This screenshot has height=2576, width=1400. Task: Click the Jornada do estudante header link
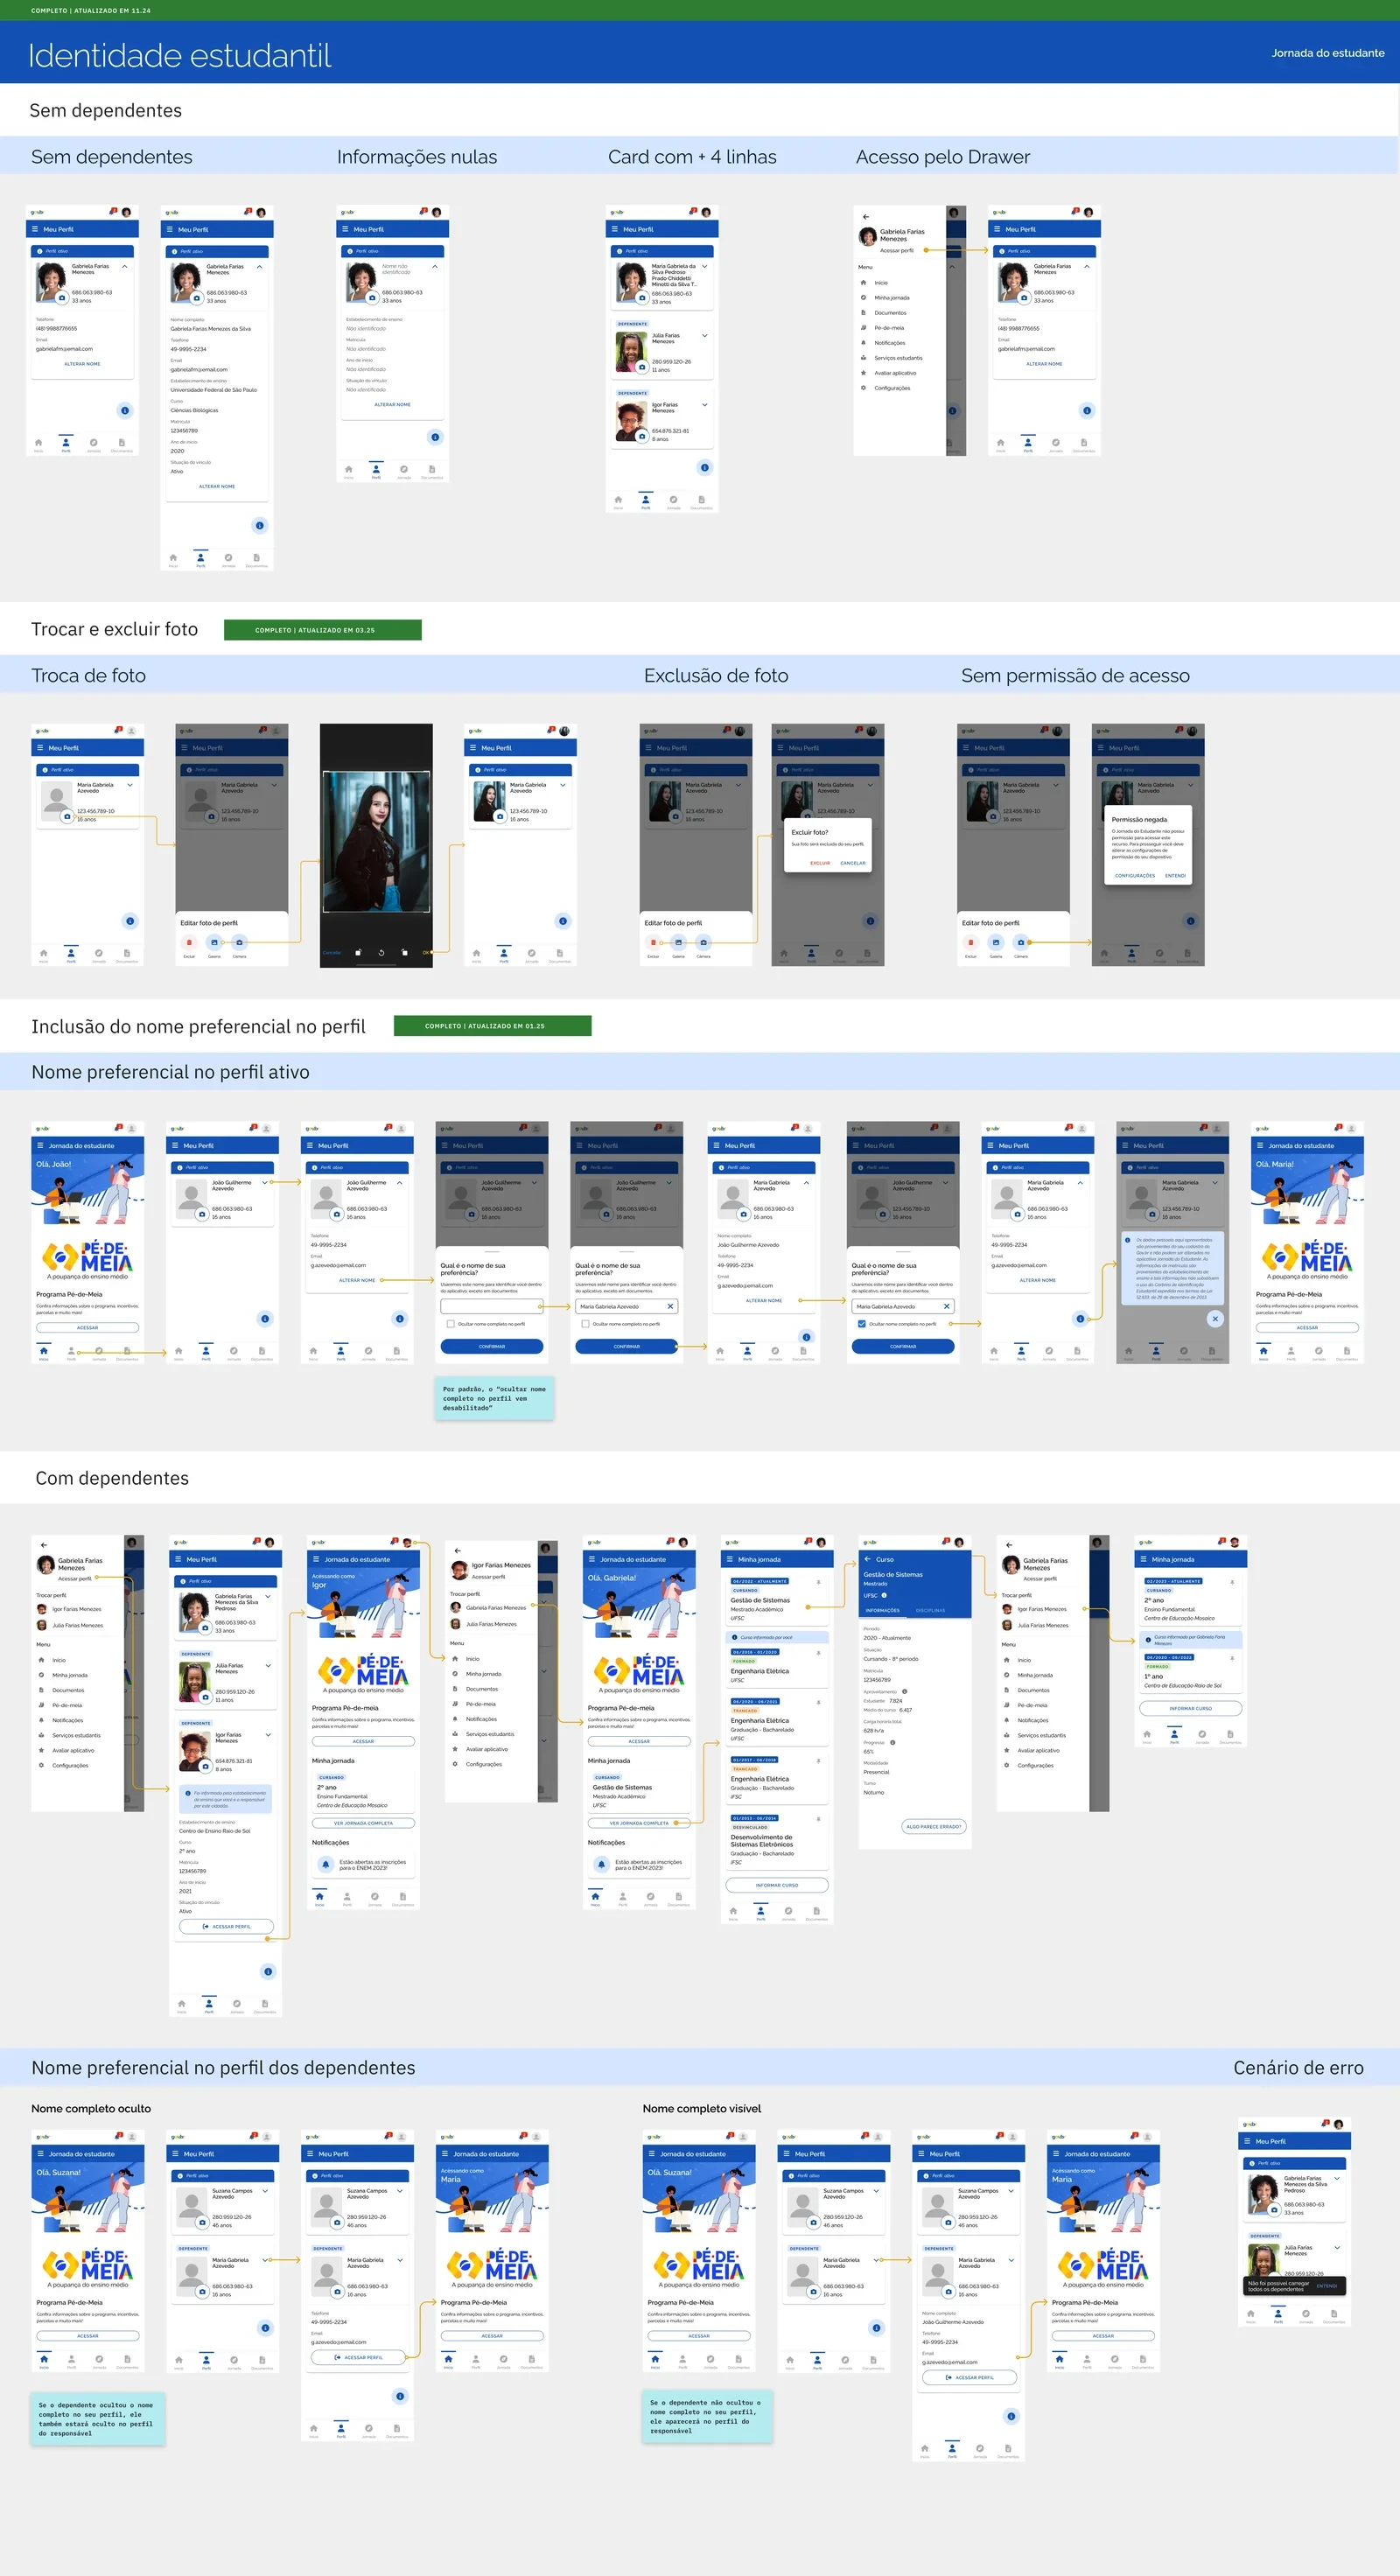(1327, 53)
